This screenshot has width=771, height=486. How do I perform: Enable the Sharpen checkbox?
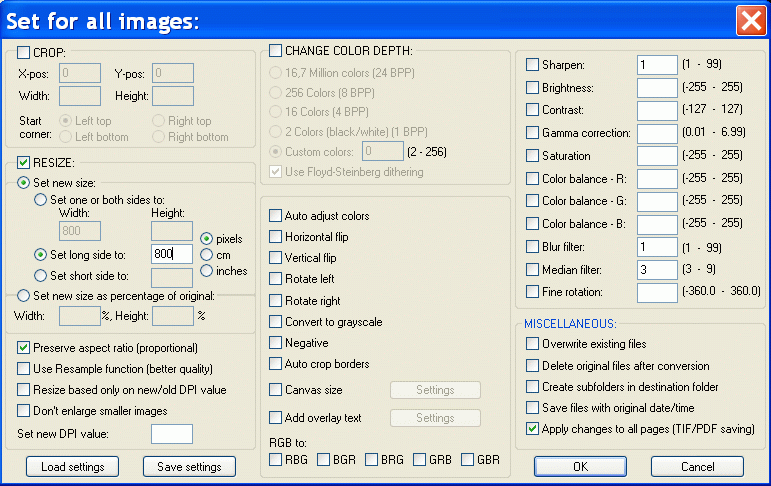tap(533, 65)
